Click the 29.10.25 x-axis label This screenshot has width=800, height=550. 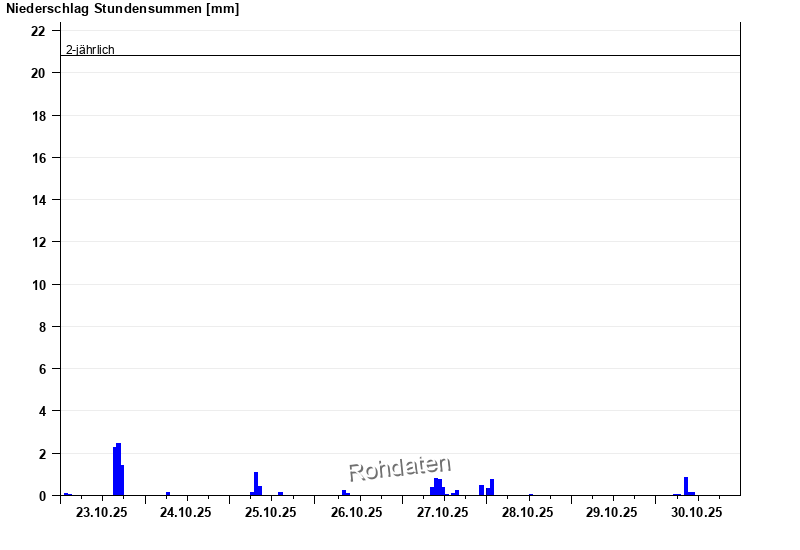(612, 513)
